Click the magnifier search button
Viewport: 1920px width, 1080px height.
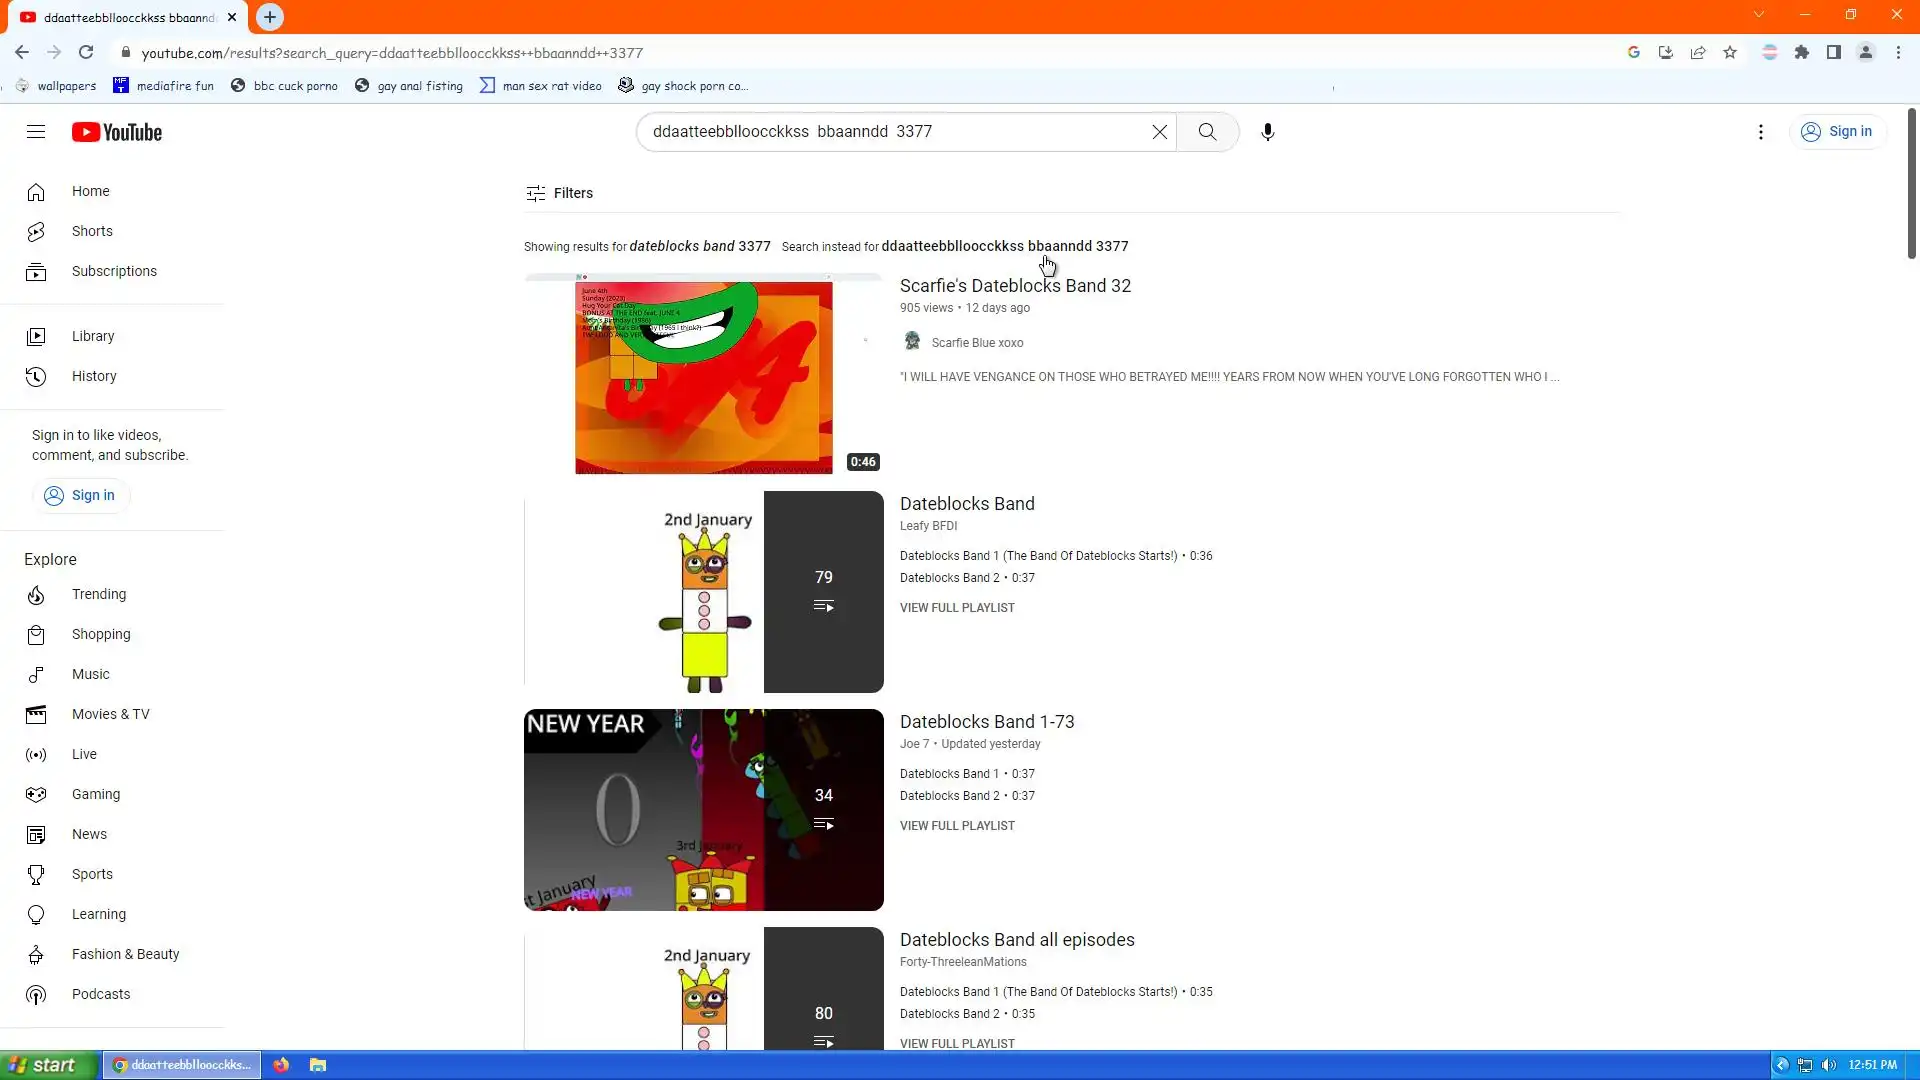point(1207,132)
